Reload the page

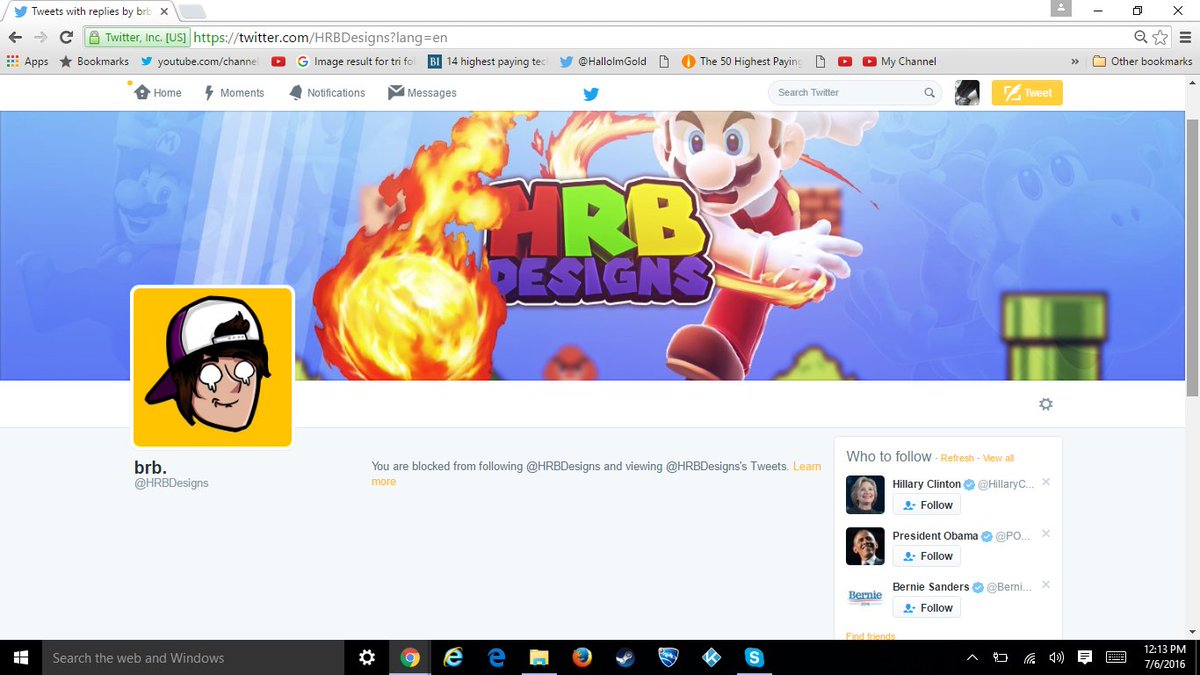(x=66, y=37)
